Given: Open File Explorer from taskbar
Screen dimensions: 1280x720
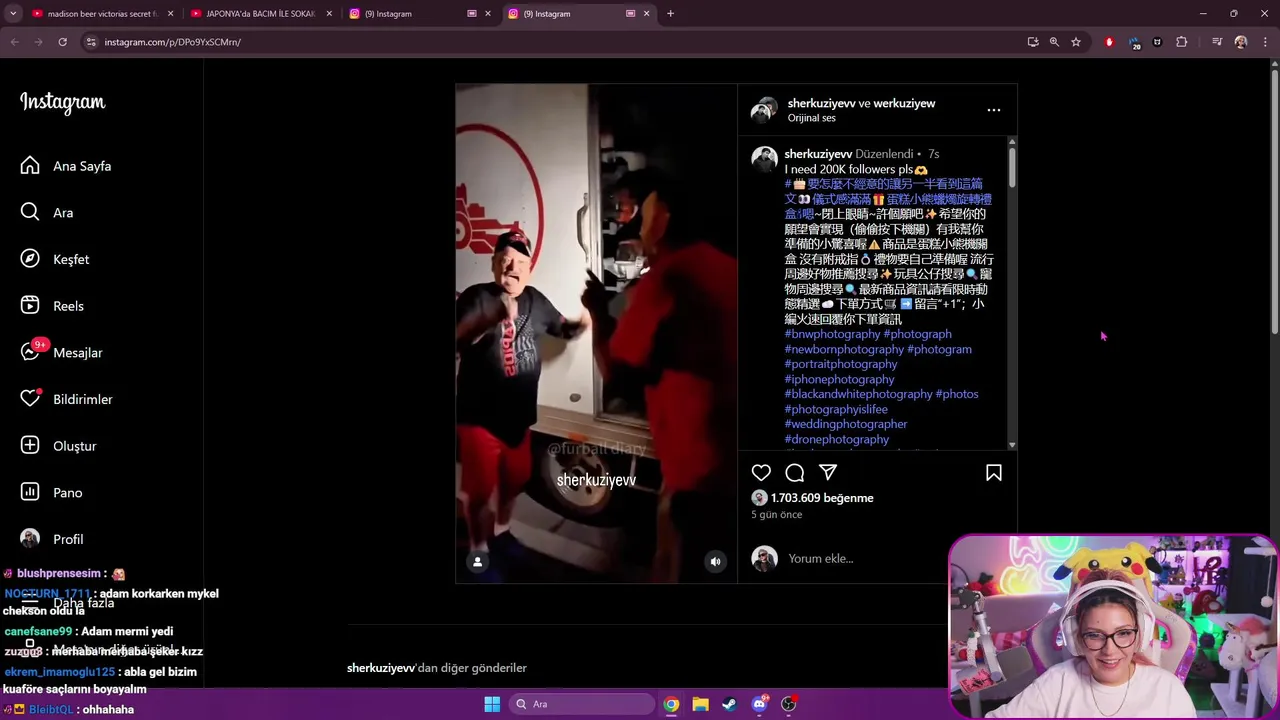Looking at the screenshot, I should 700,704.
